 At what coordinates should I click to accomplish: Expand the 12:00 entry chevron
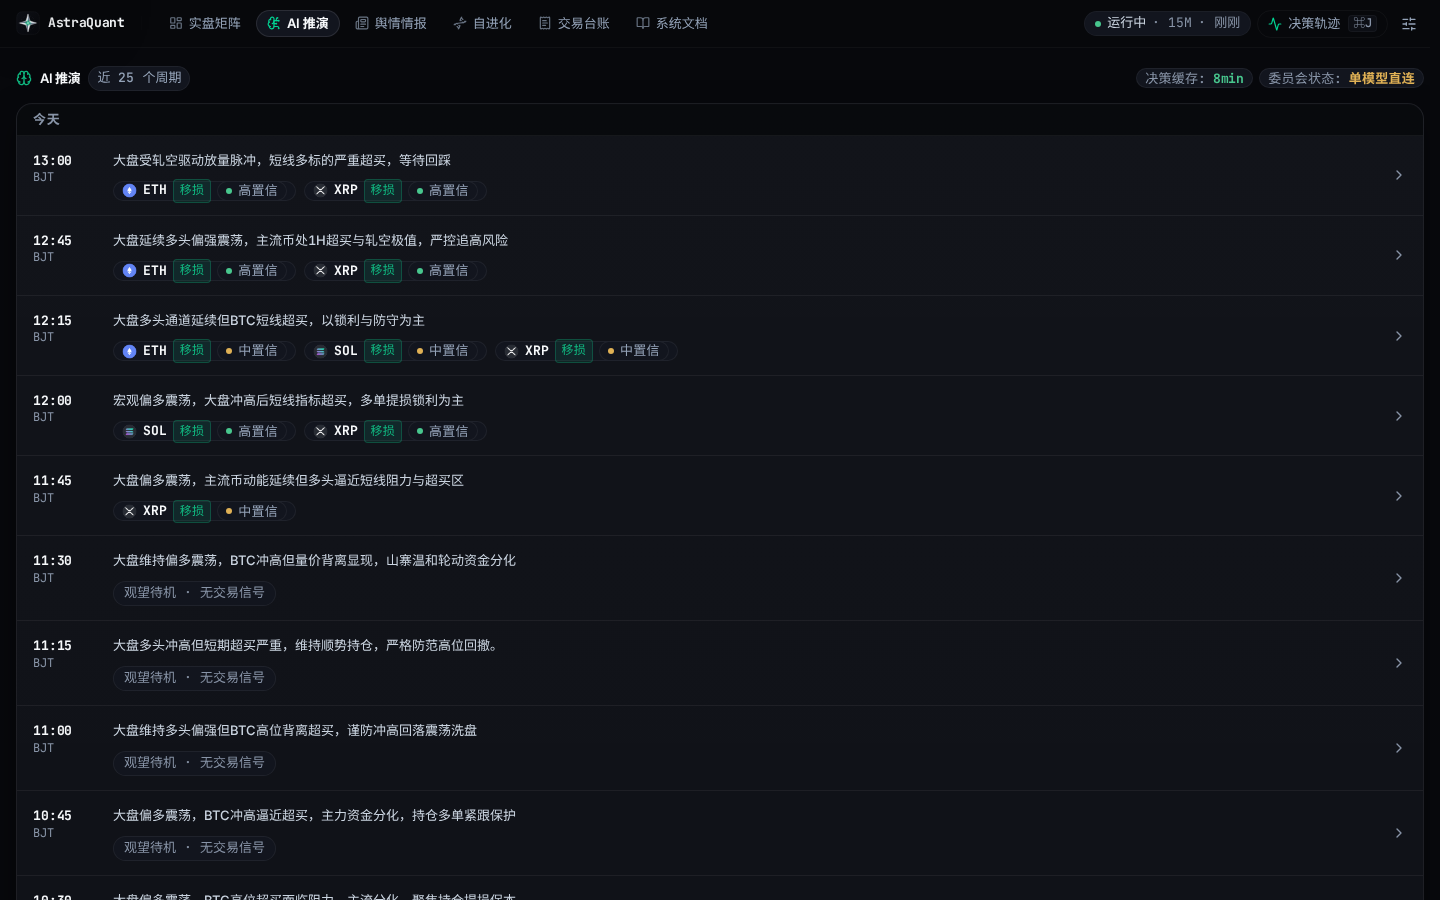[x=1399, y=416]
